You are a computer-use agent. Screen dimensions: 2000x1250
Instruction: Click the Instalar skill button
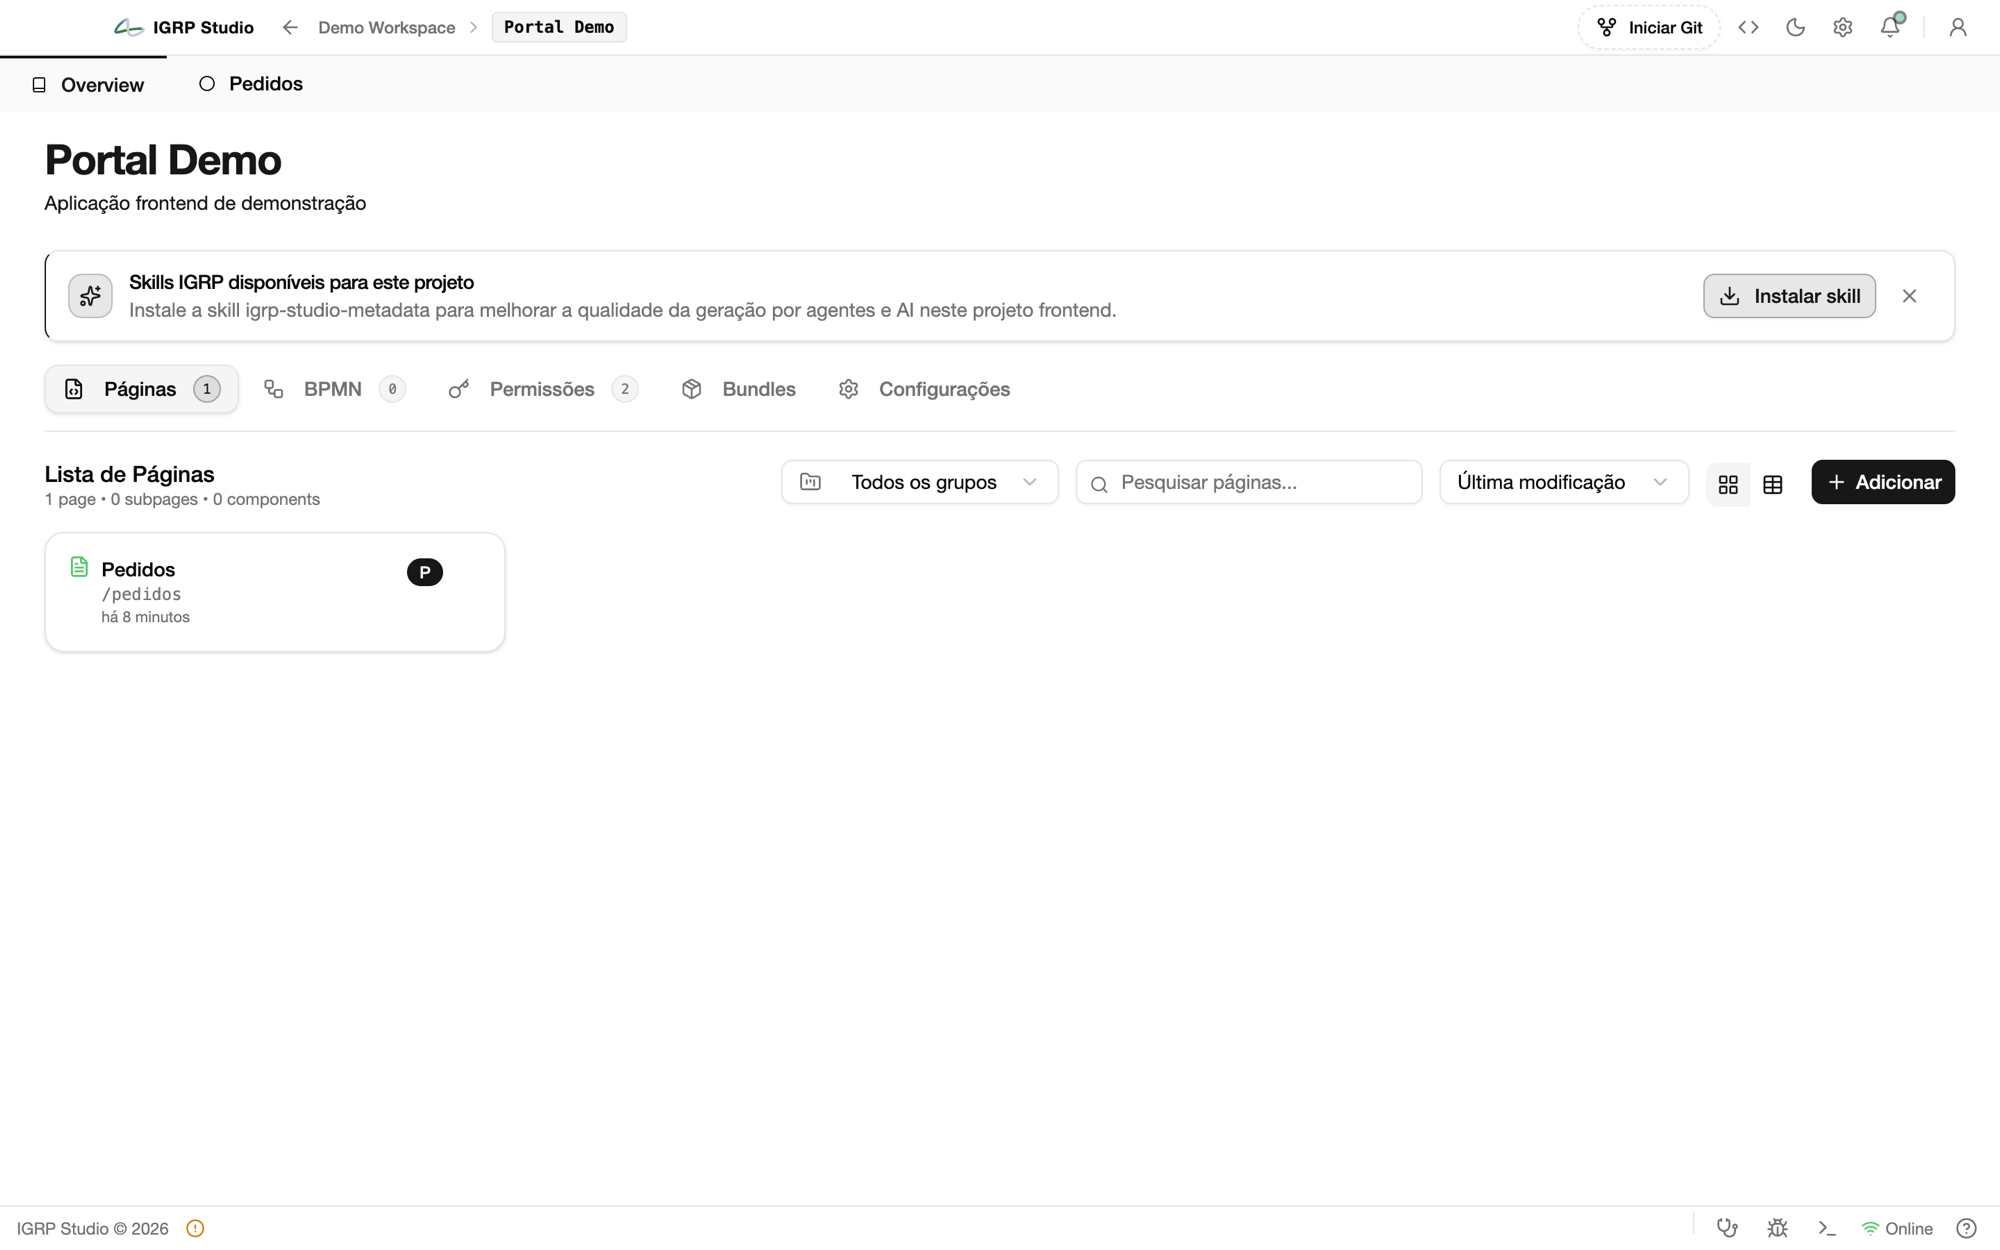coord(1789,296)
